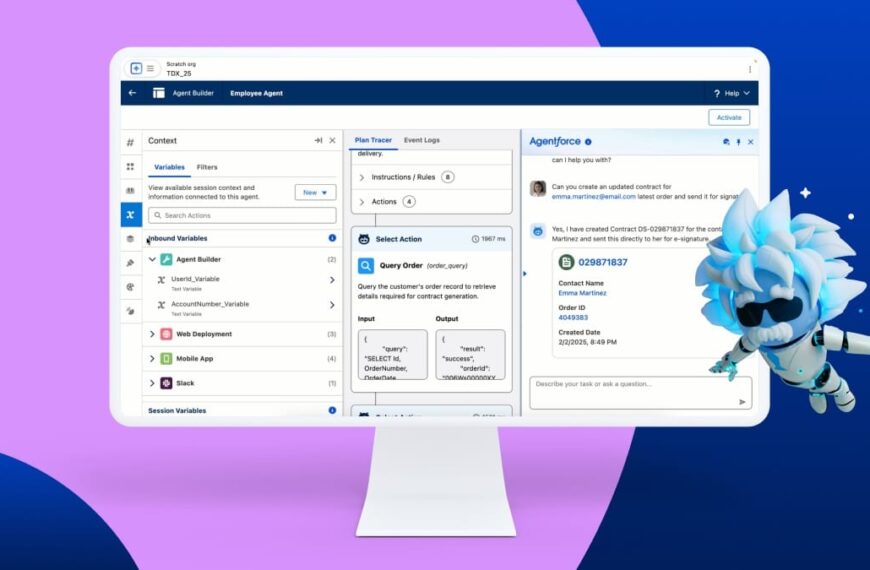
Task: Click the chat-style icon in Agentforce header
Action: pyautogui.click(x=726, y=142)
